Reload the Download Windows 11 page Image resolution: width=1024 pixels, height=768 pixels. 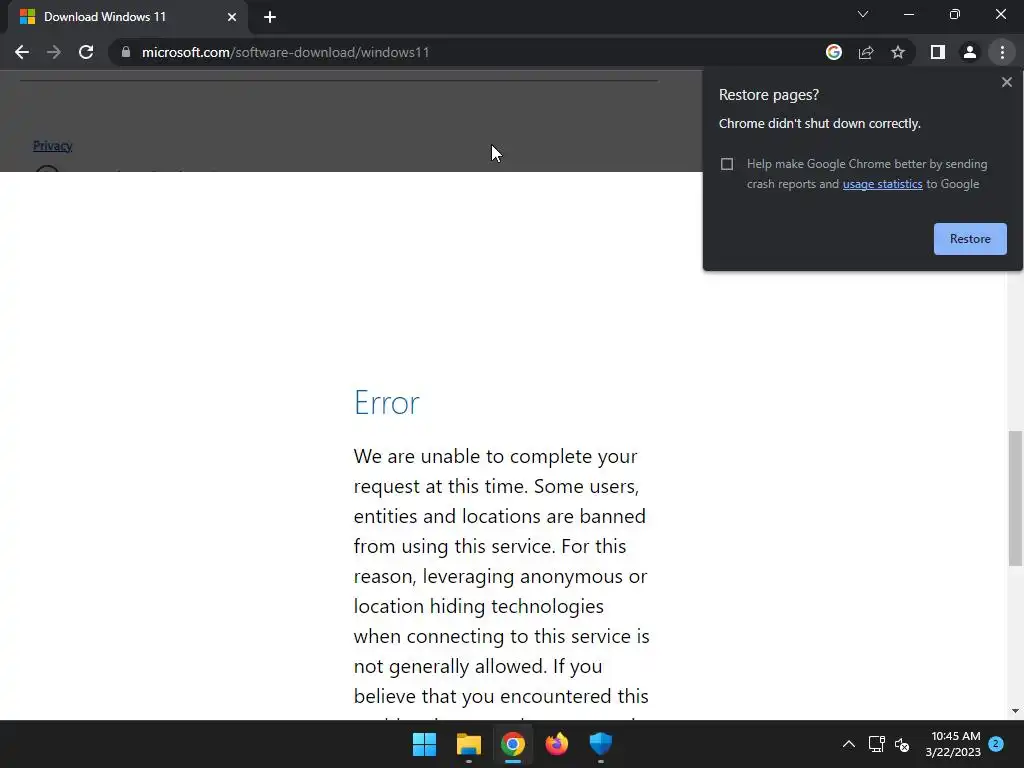86,52
